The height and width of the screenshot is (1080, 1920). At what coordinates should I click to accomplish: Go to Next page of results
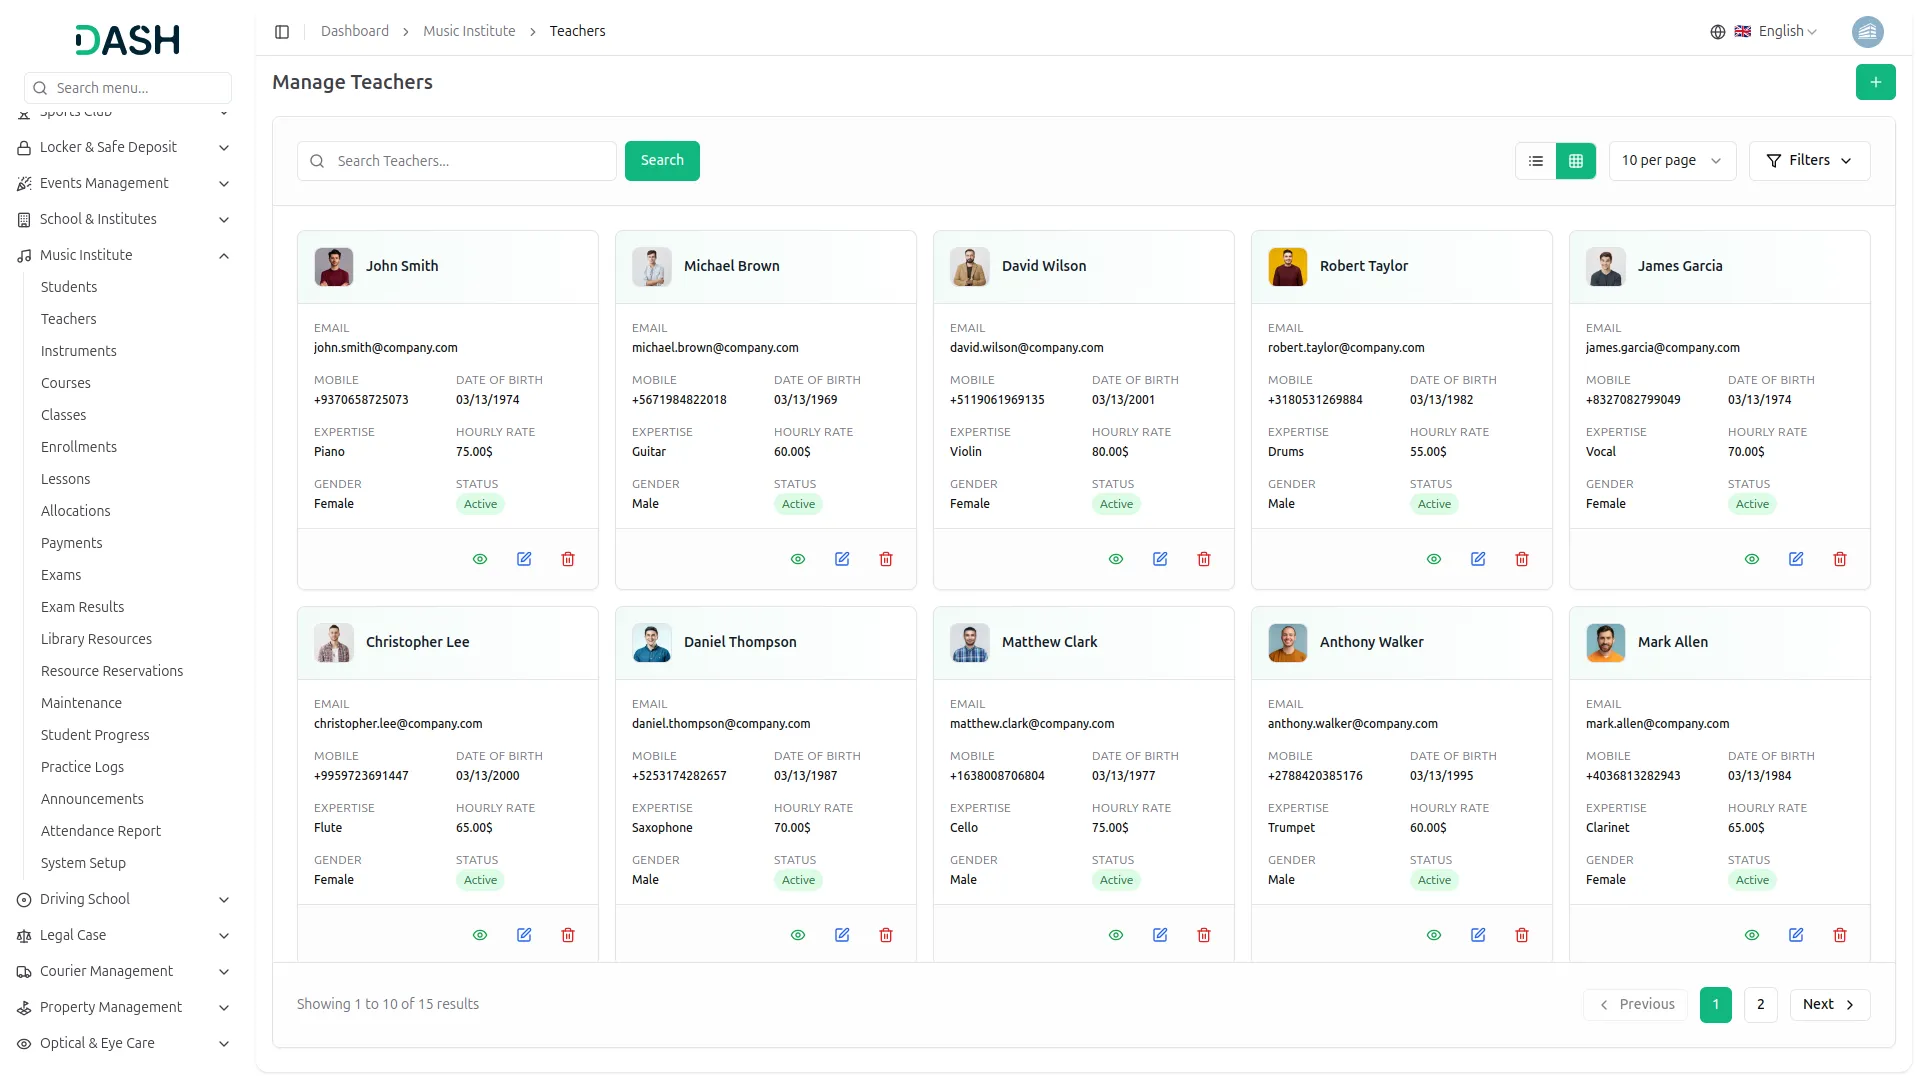1829,1005
